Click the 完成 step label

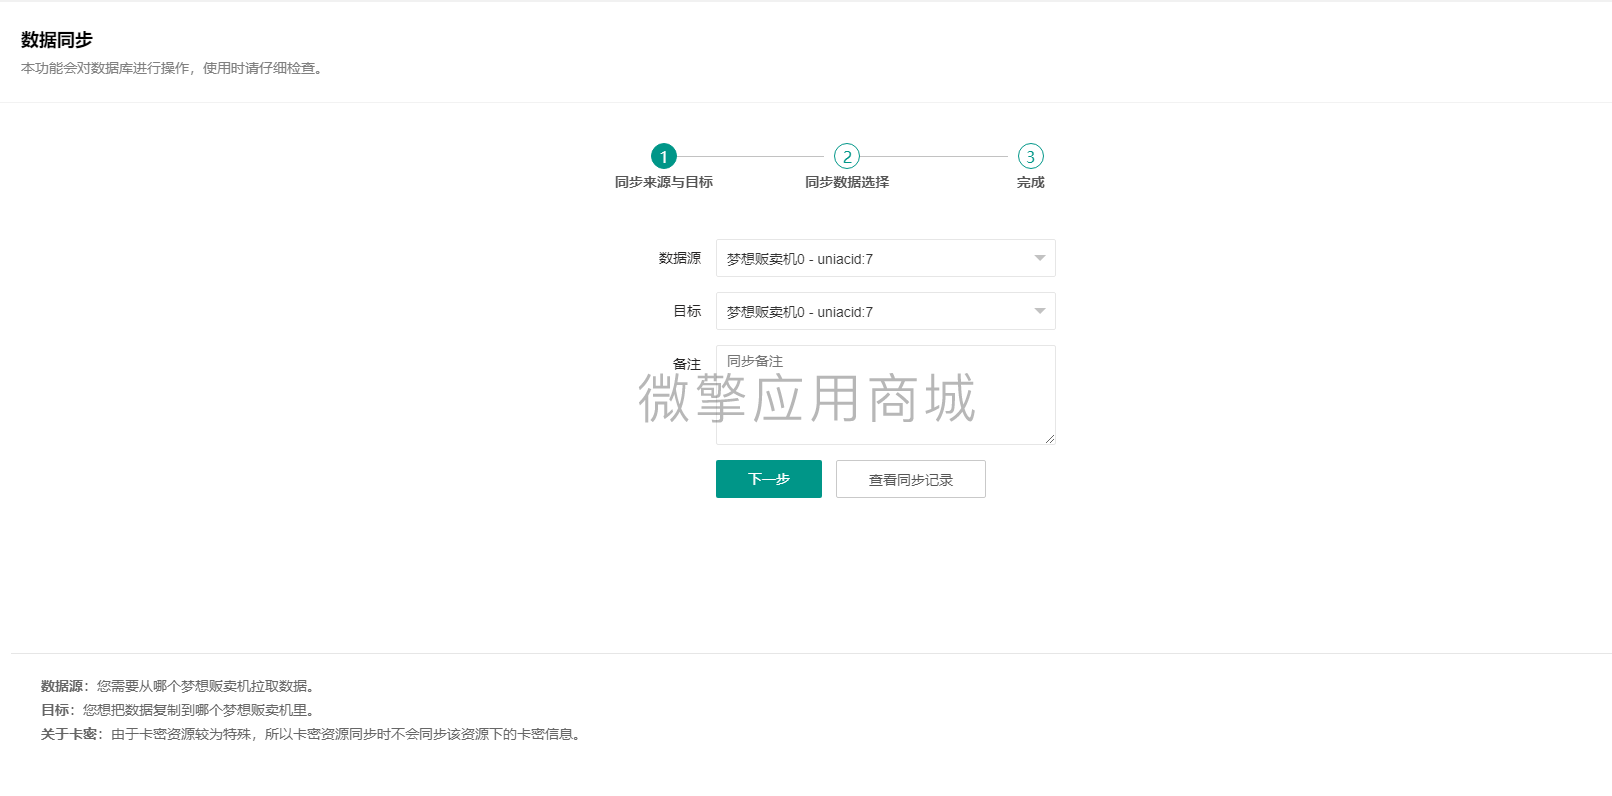pos(1031,182)
